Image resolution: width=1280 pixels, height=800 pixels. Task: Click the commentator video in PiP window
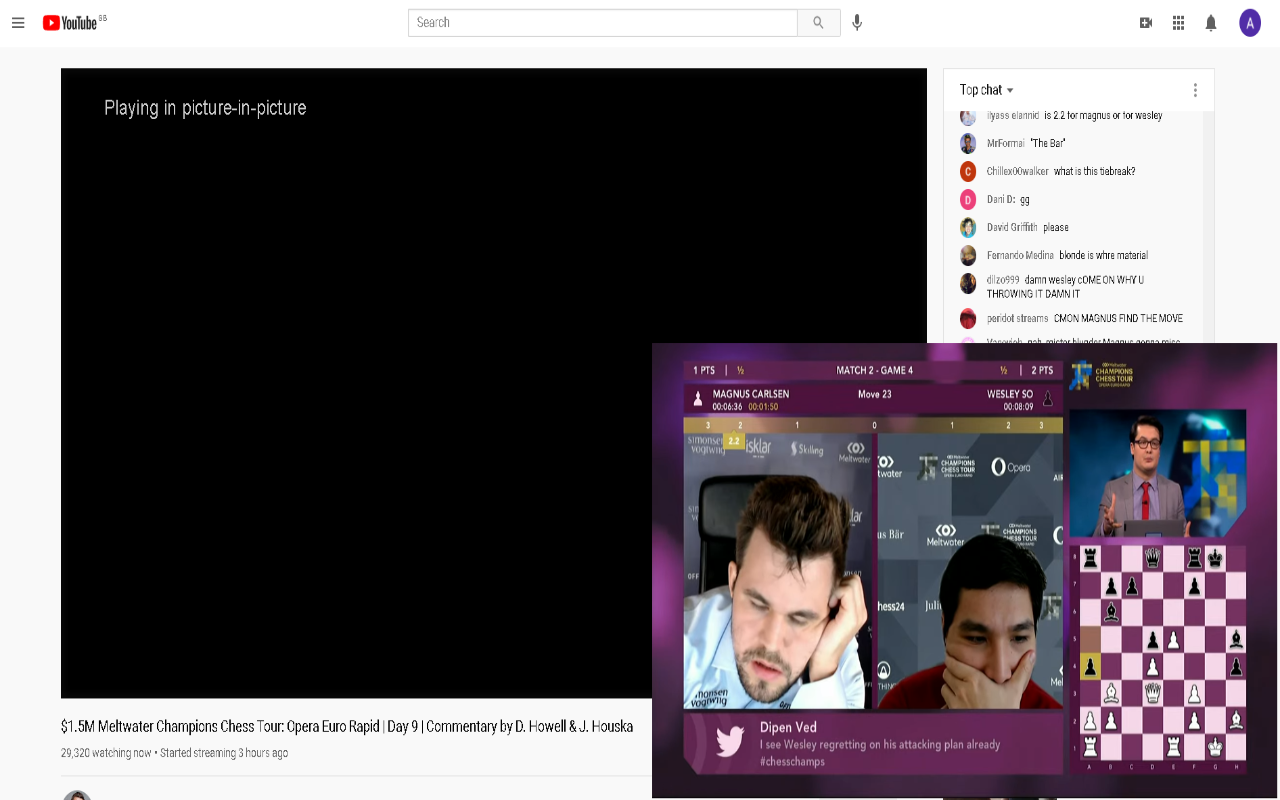coord(1158,473)
